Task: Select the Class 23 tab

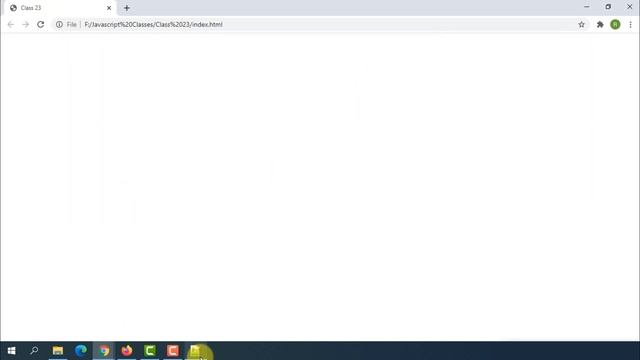Action: (60, 8)
